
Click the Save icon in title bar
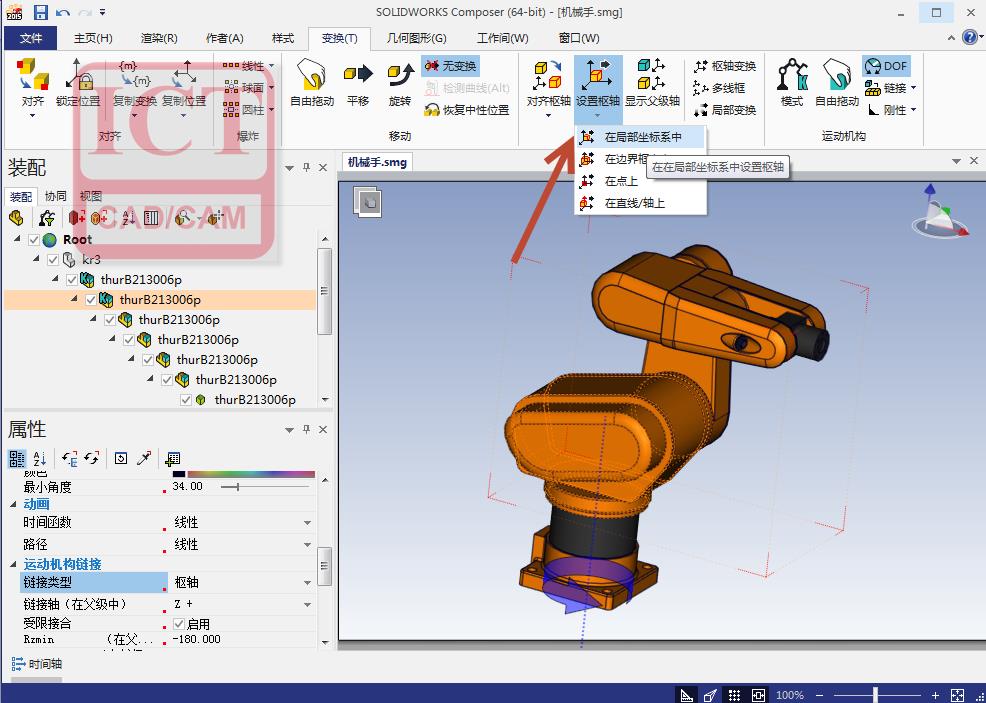tap(40, 13)
